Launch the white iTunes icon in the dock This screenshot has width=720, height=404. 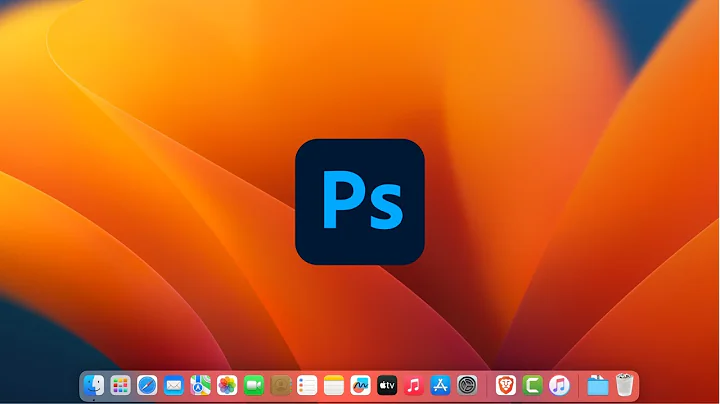pos(559,385)
